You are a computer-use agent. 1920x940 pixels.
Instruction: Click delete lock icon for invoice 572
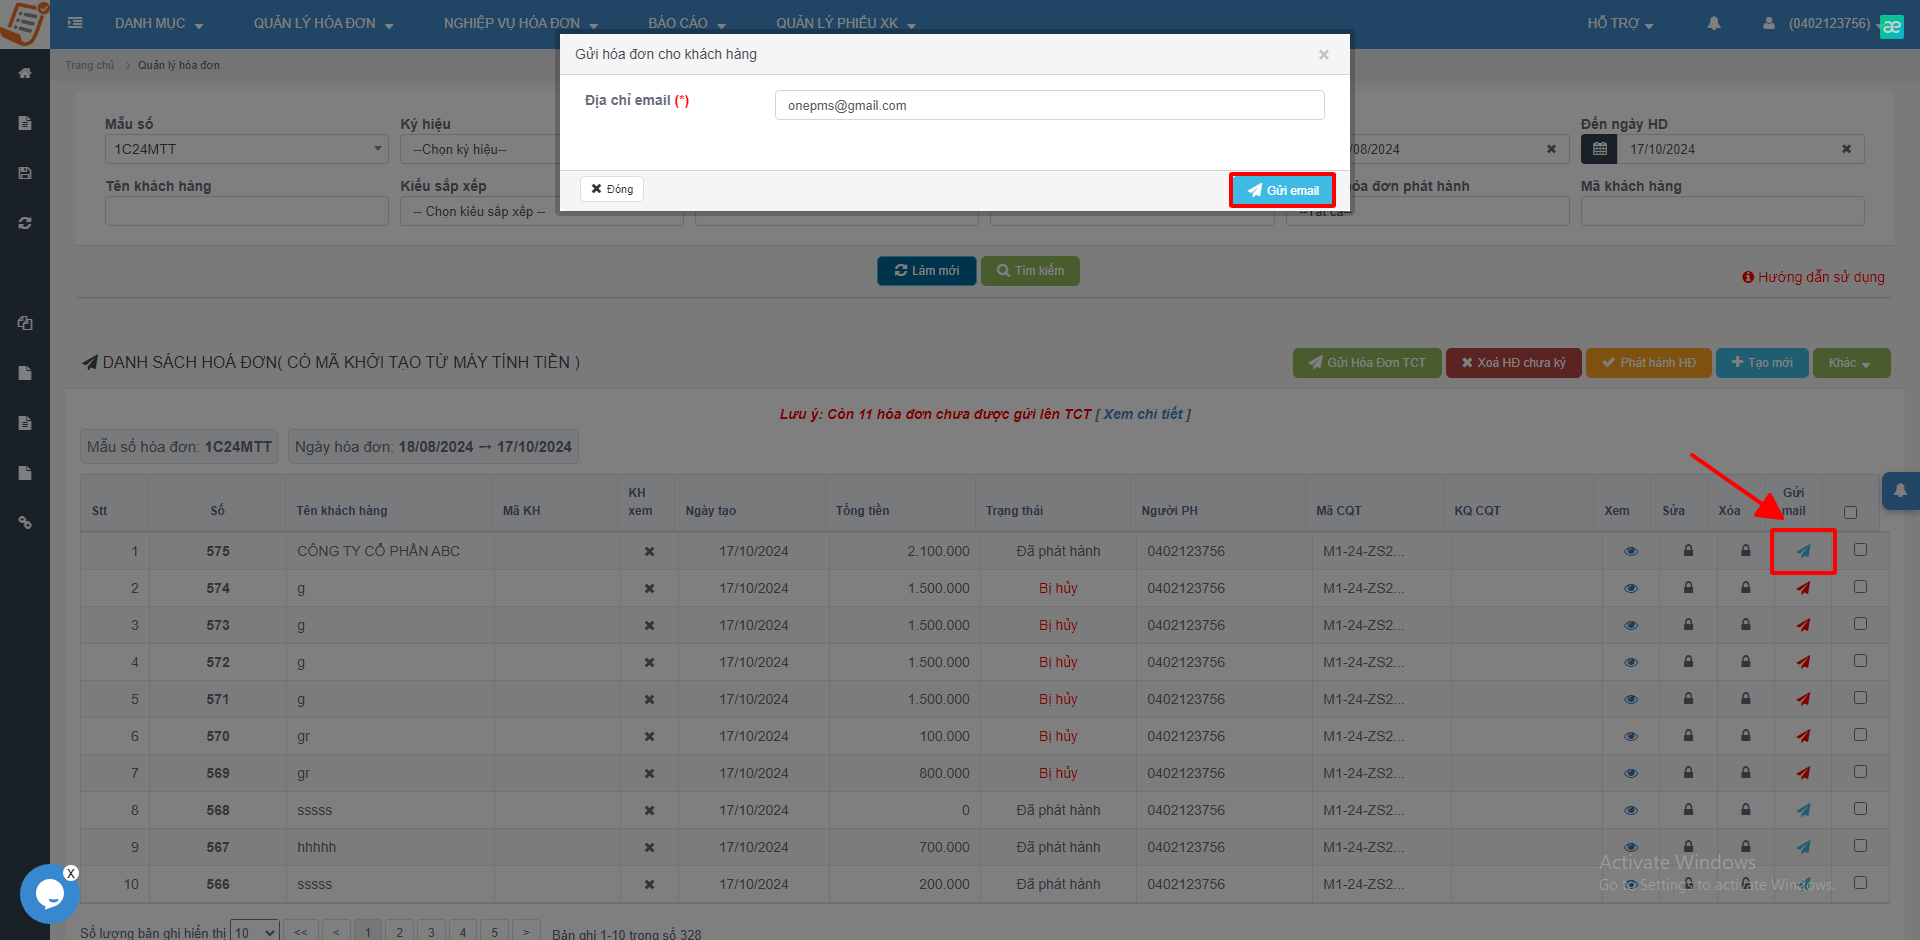1745,662
